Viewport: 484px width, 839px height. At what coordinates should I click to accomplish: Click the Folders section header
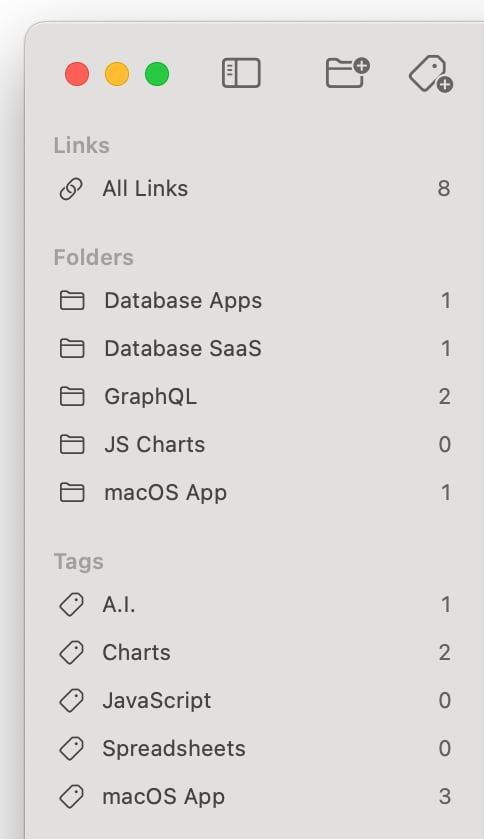tap(94, 257)
